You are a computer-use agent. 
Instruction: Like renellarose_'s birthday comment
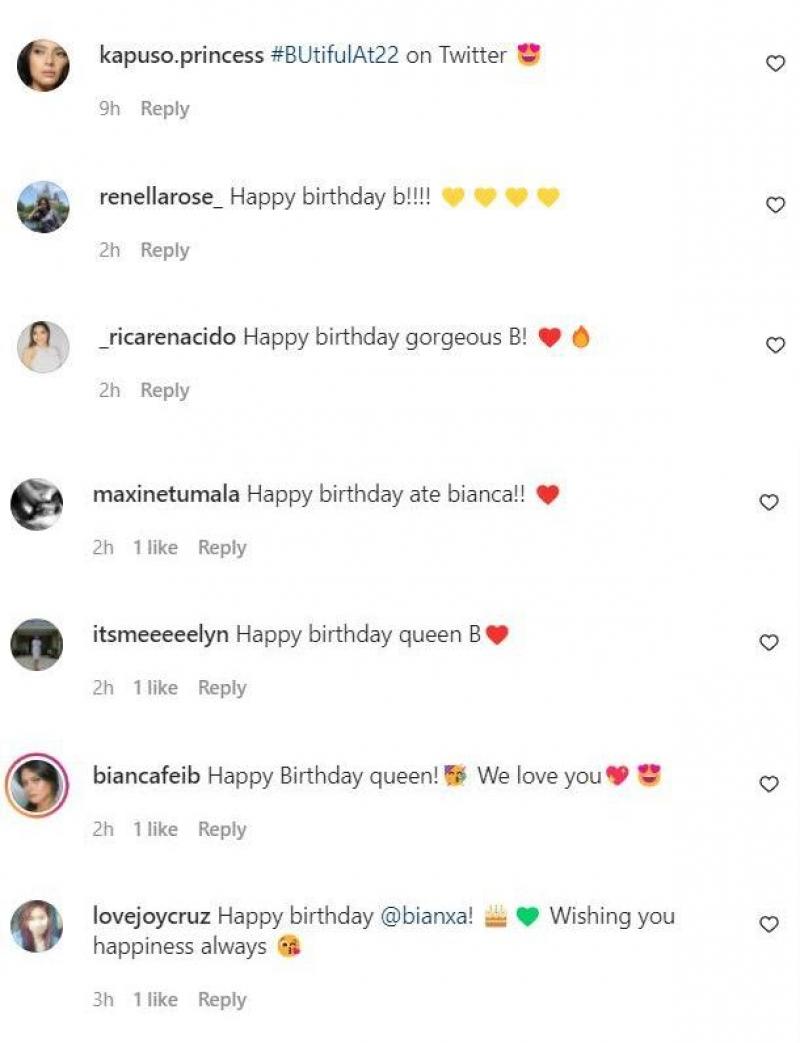tap(775, 204)
